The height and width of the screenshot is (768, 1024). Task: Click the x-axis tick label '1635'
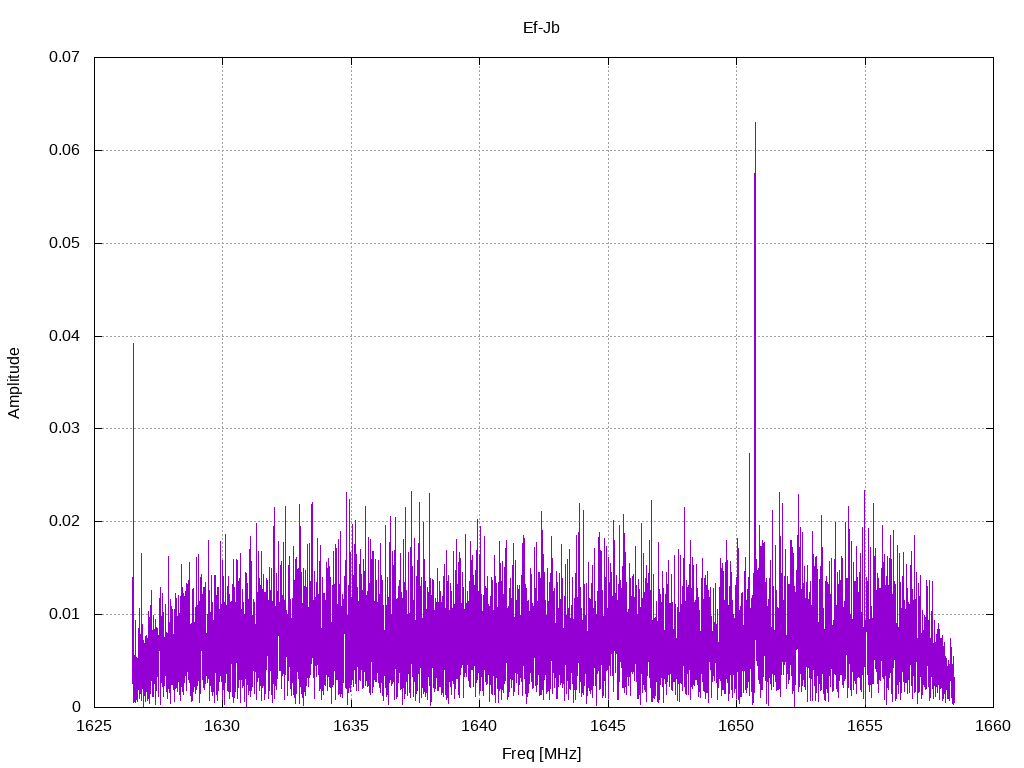pyautogui.click(x=351, y=726)
